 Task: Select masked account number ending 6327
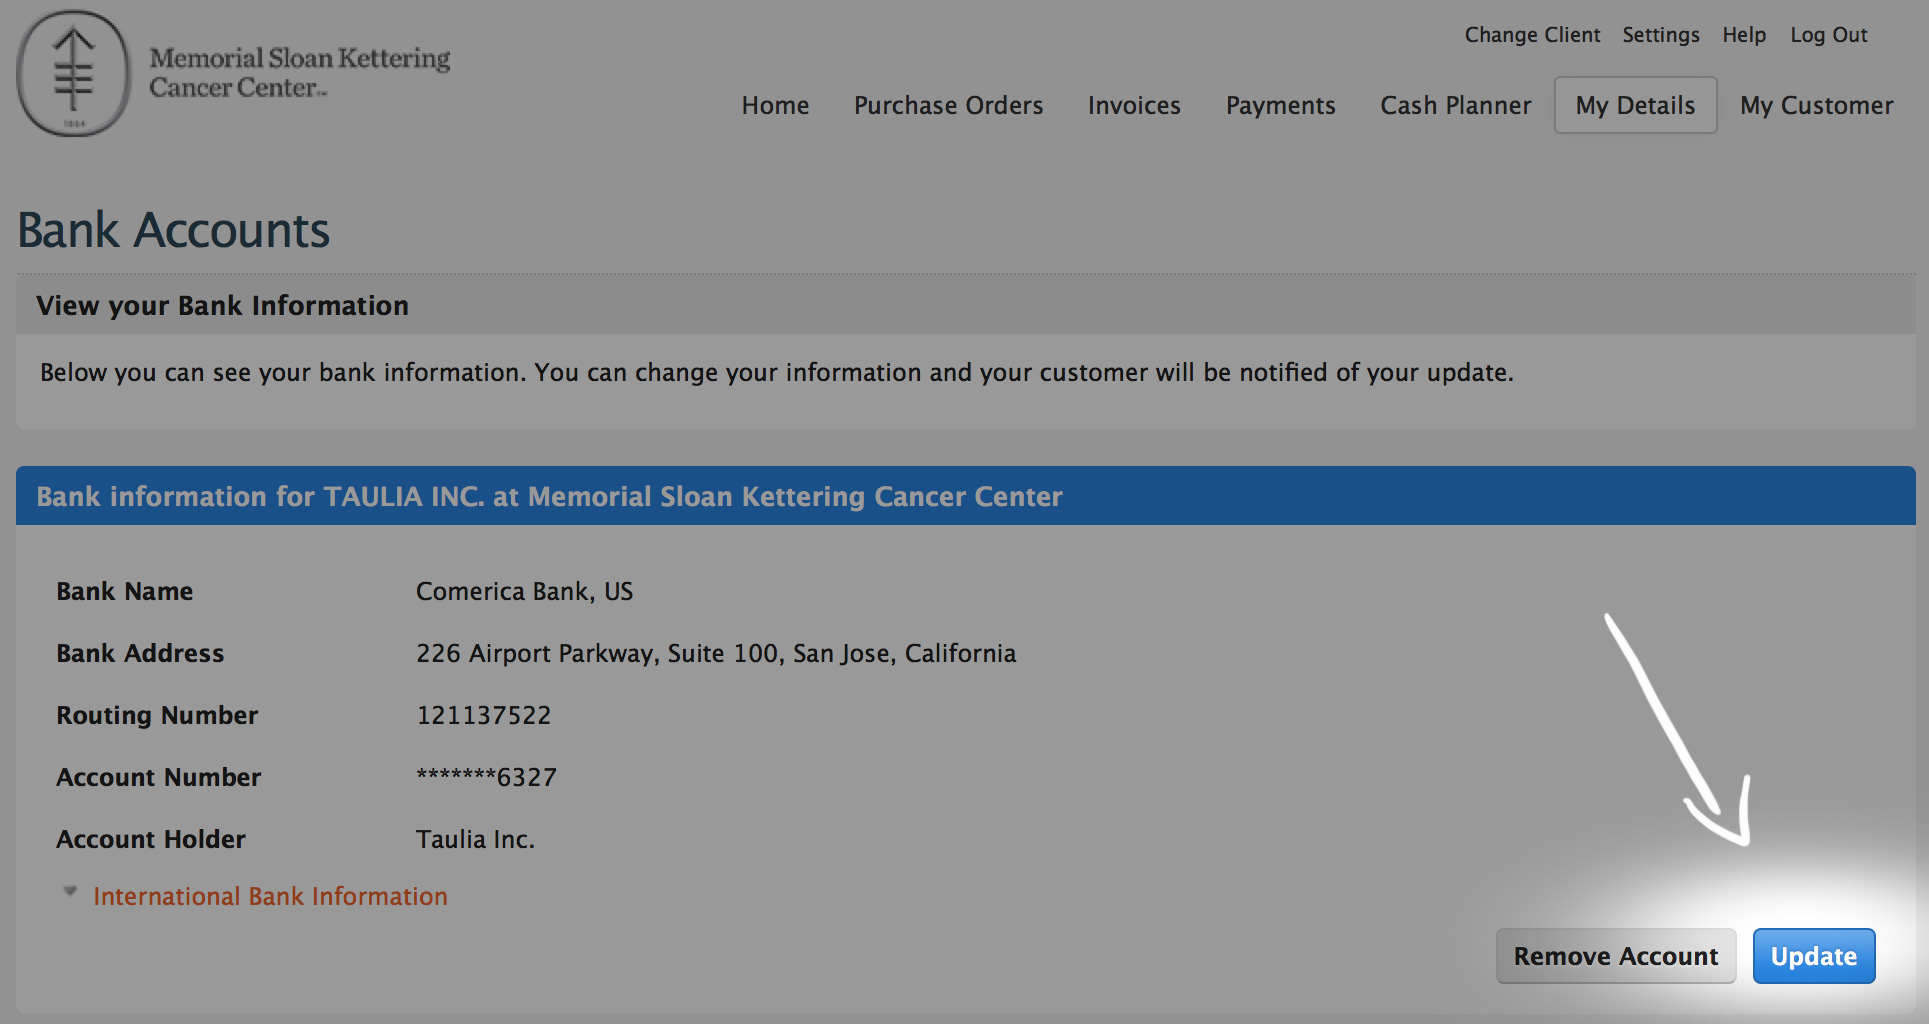pyautogui.click(x=486, y=777)
